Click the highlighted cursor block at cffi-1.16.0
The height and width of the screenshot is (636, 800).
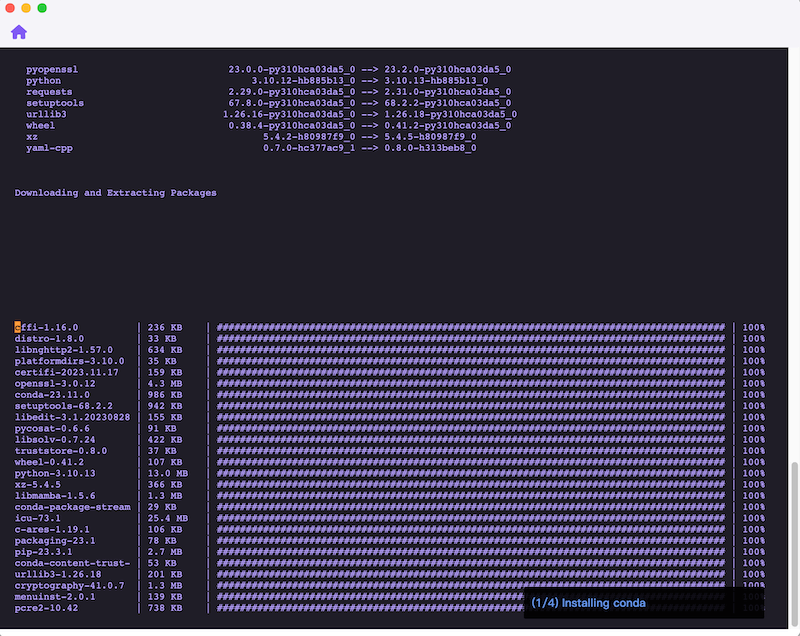click(17, 327)
